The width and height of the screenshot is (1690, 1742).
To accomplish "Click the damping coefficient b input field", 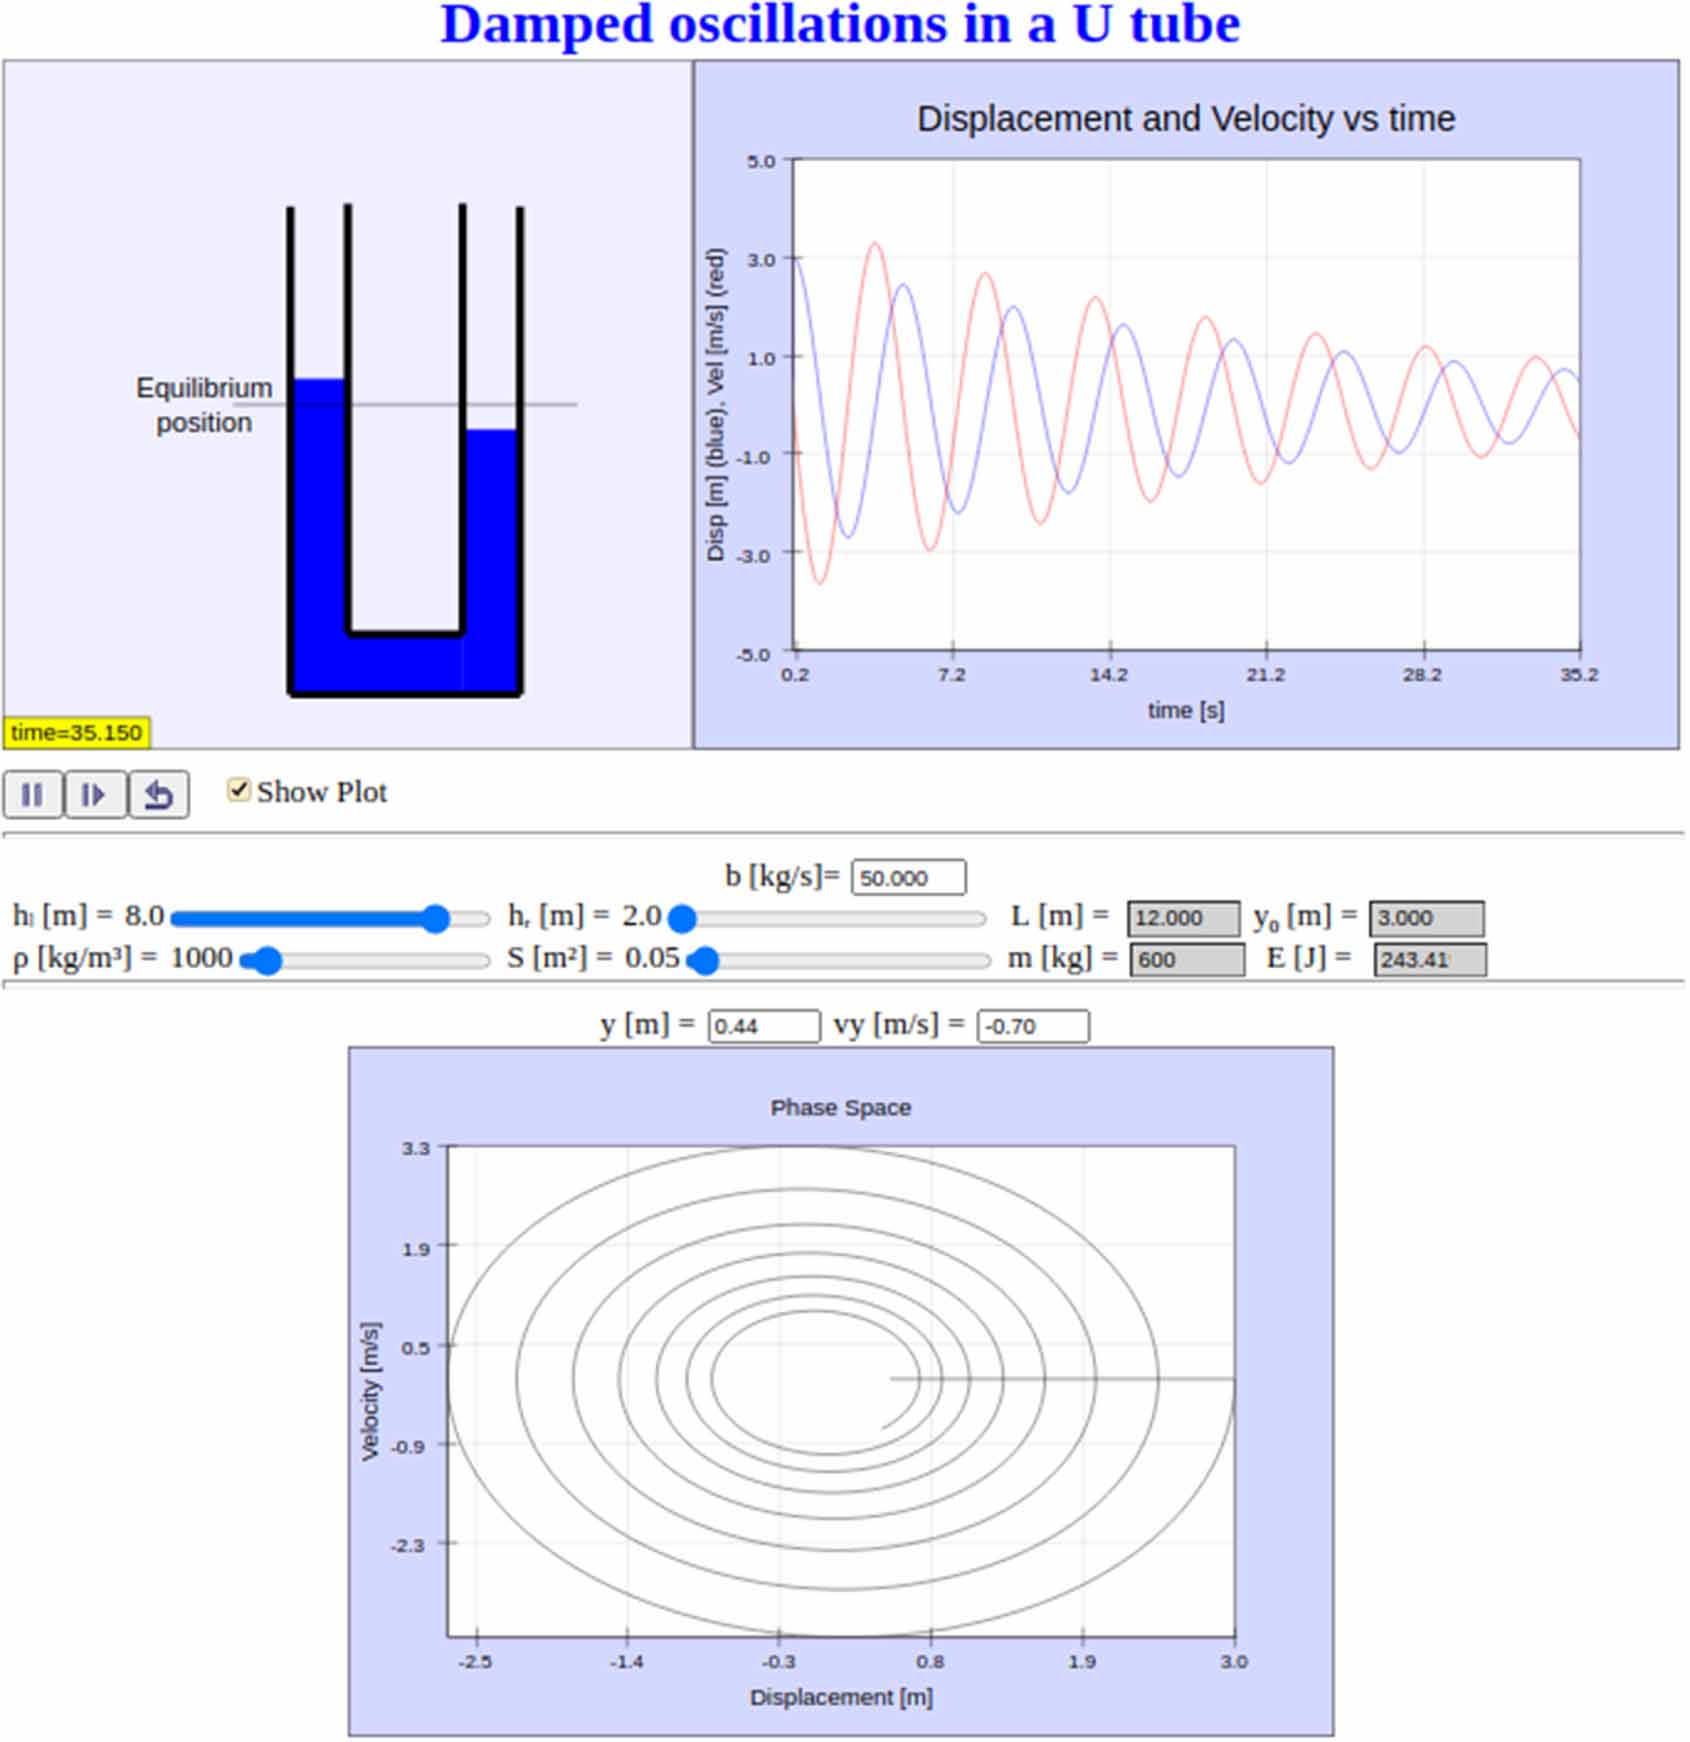I will (x=906, y=877).
